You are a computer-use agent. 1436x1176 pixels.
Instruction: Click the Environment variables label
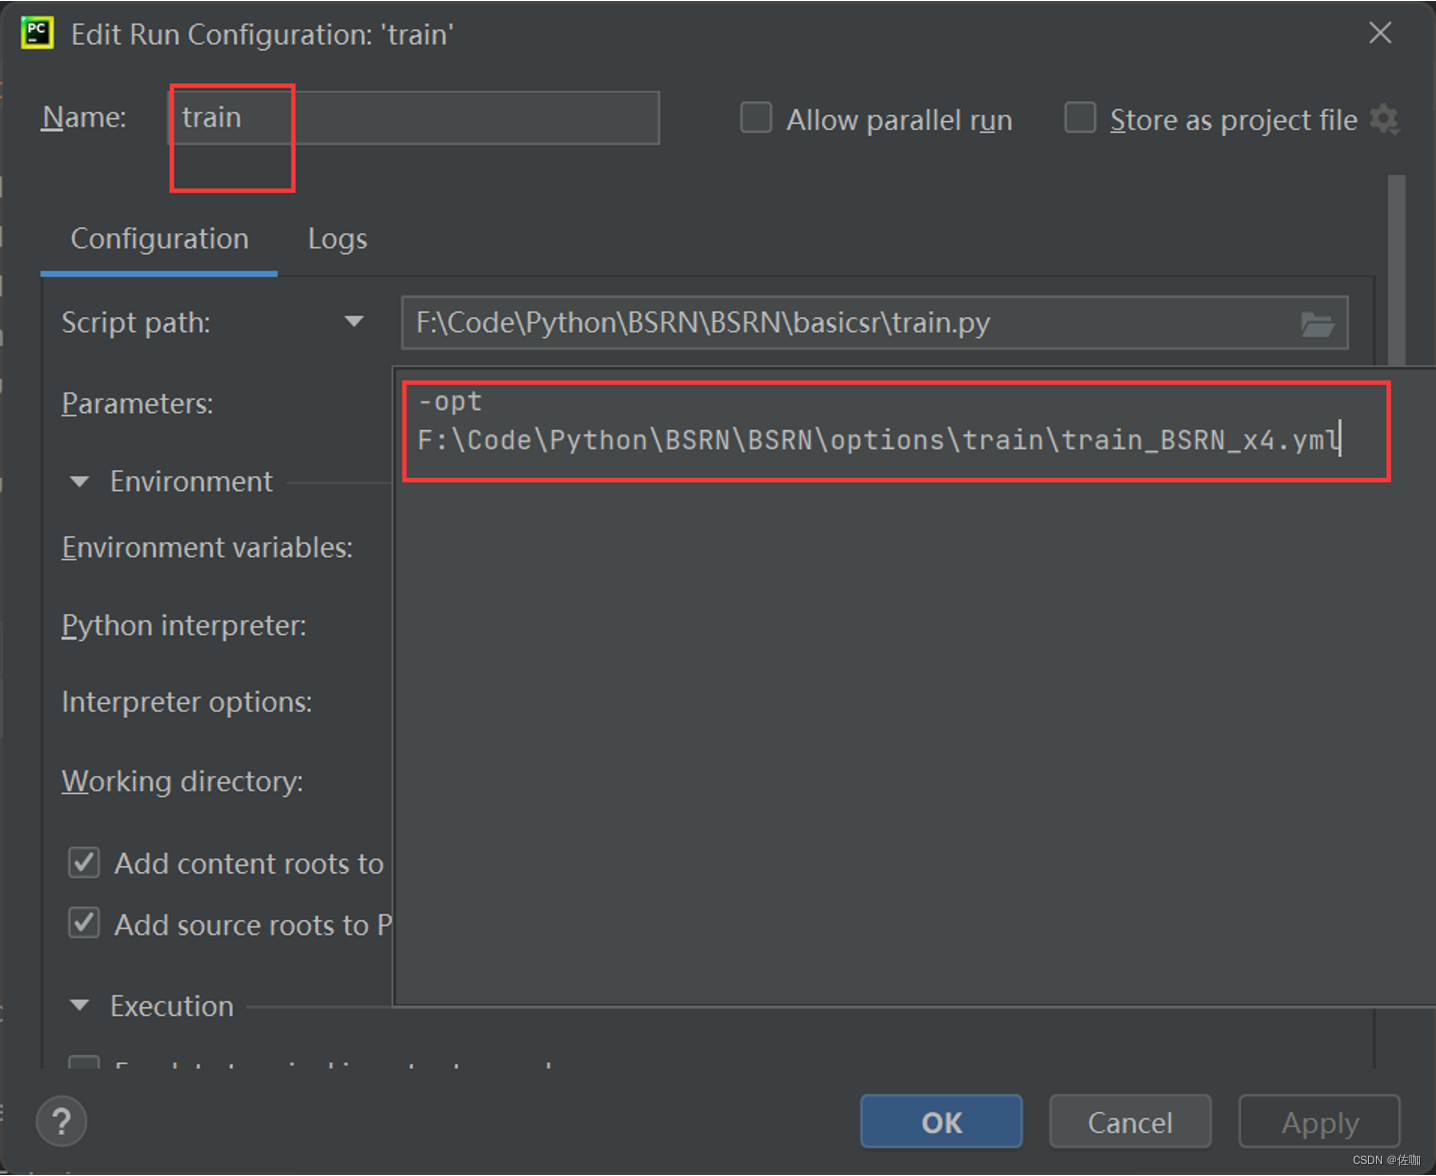[x=207, y=548]
